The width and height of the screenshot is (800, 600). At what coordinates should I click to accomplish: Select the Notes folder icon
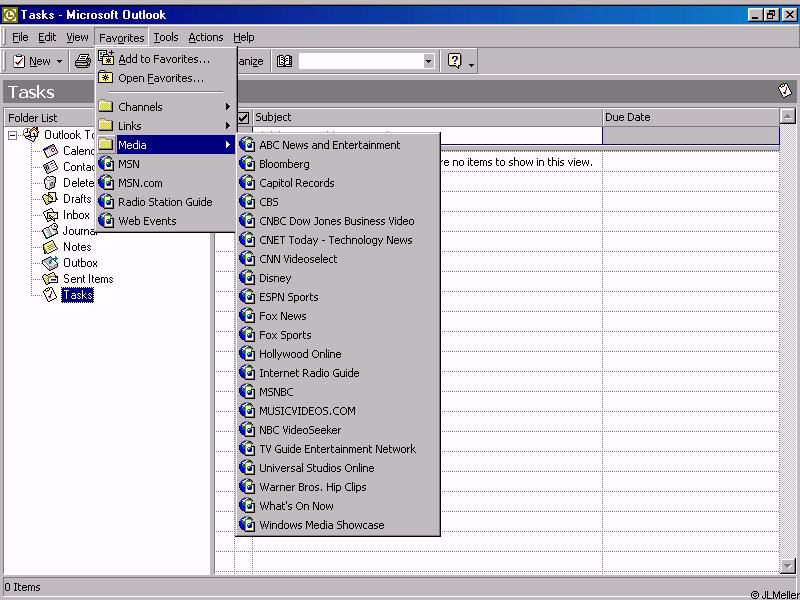(x=50, y=247)
